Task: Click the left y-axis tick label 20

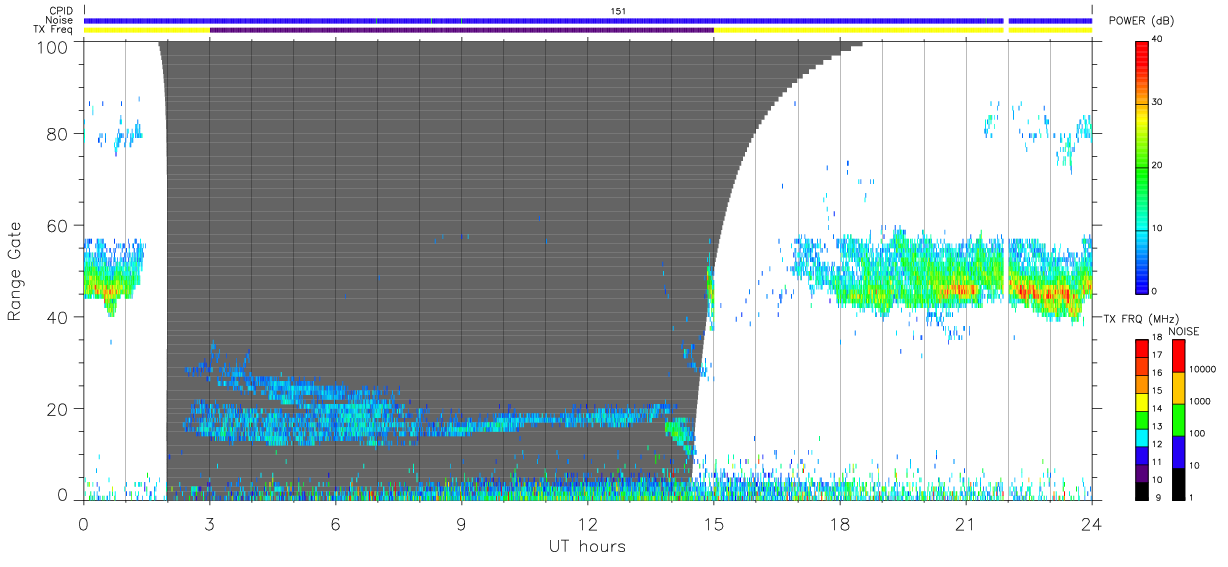Action: tap(58, 409)
